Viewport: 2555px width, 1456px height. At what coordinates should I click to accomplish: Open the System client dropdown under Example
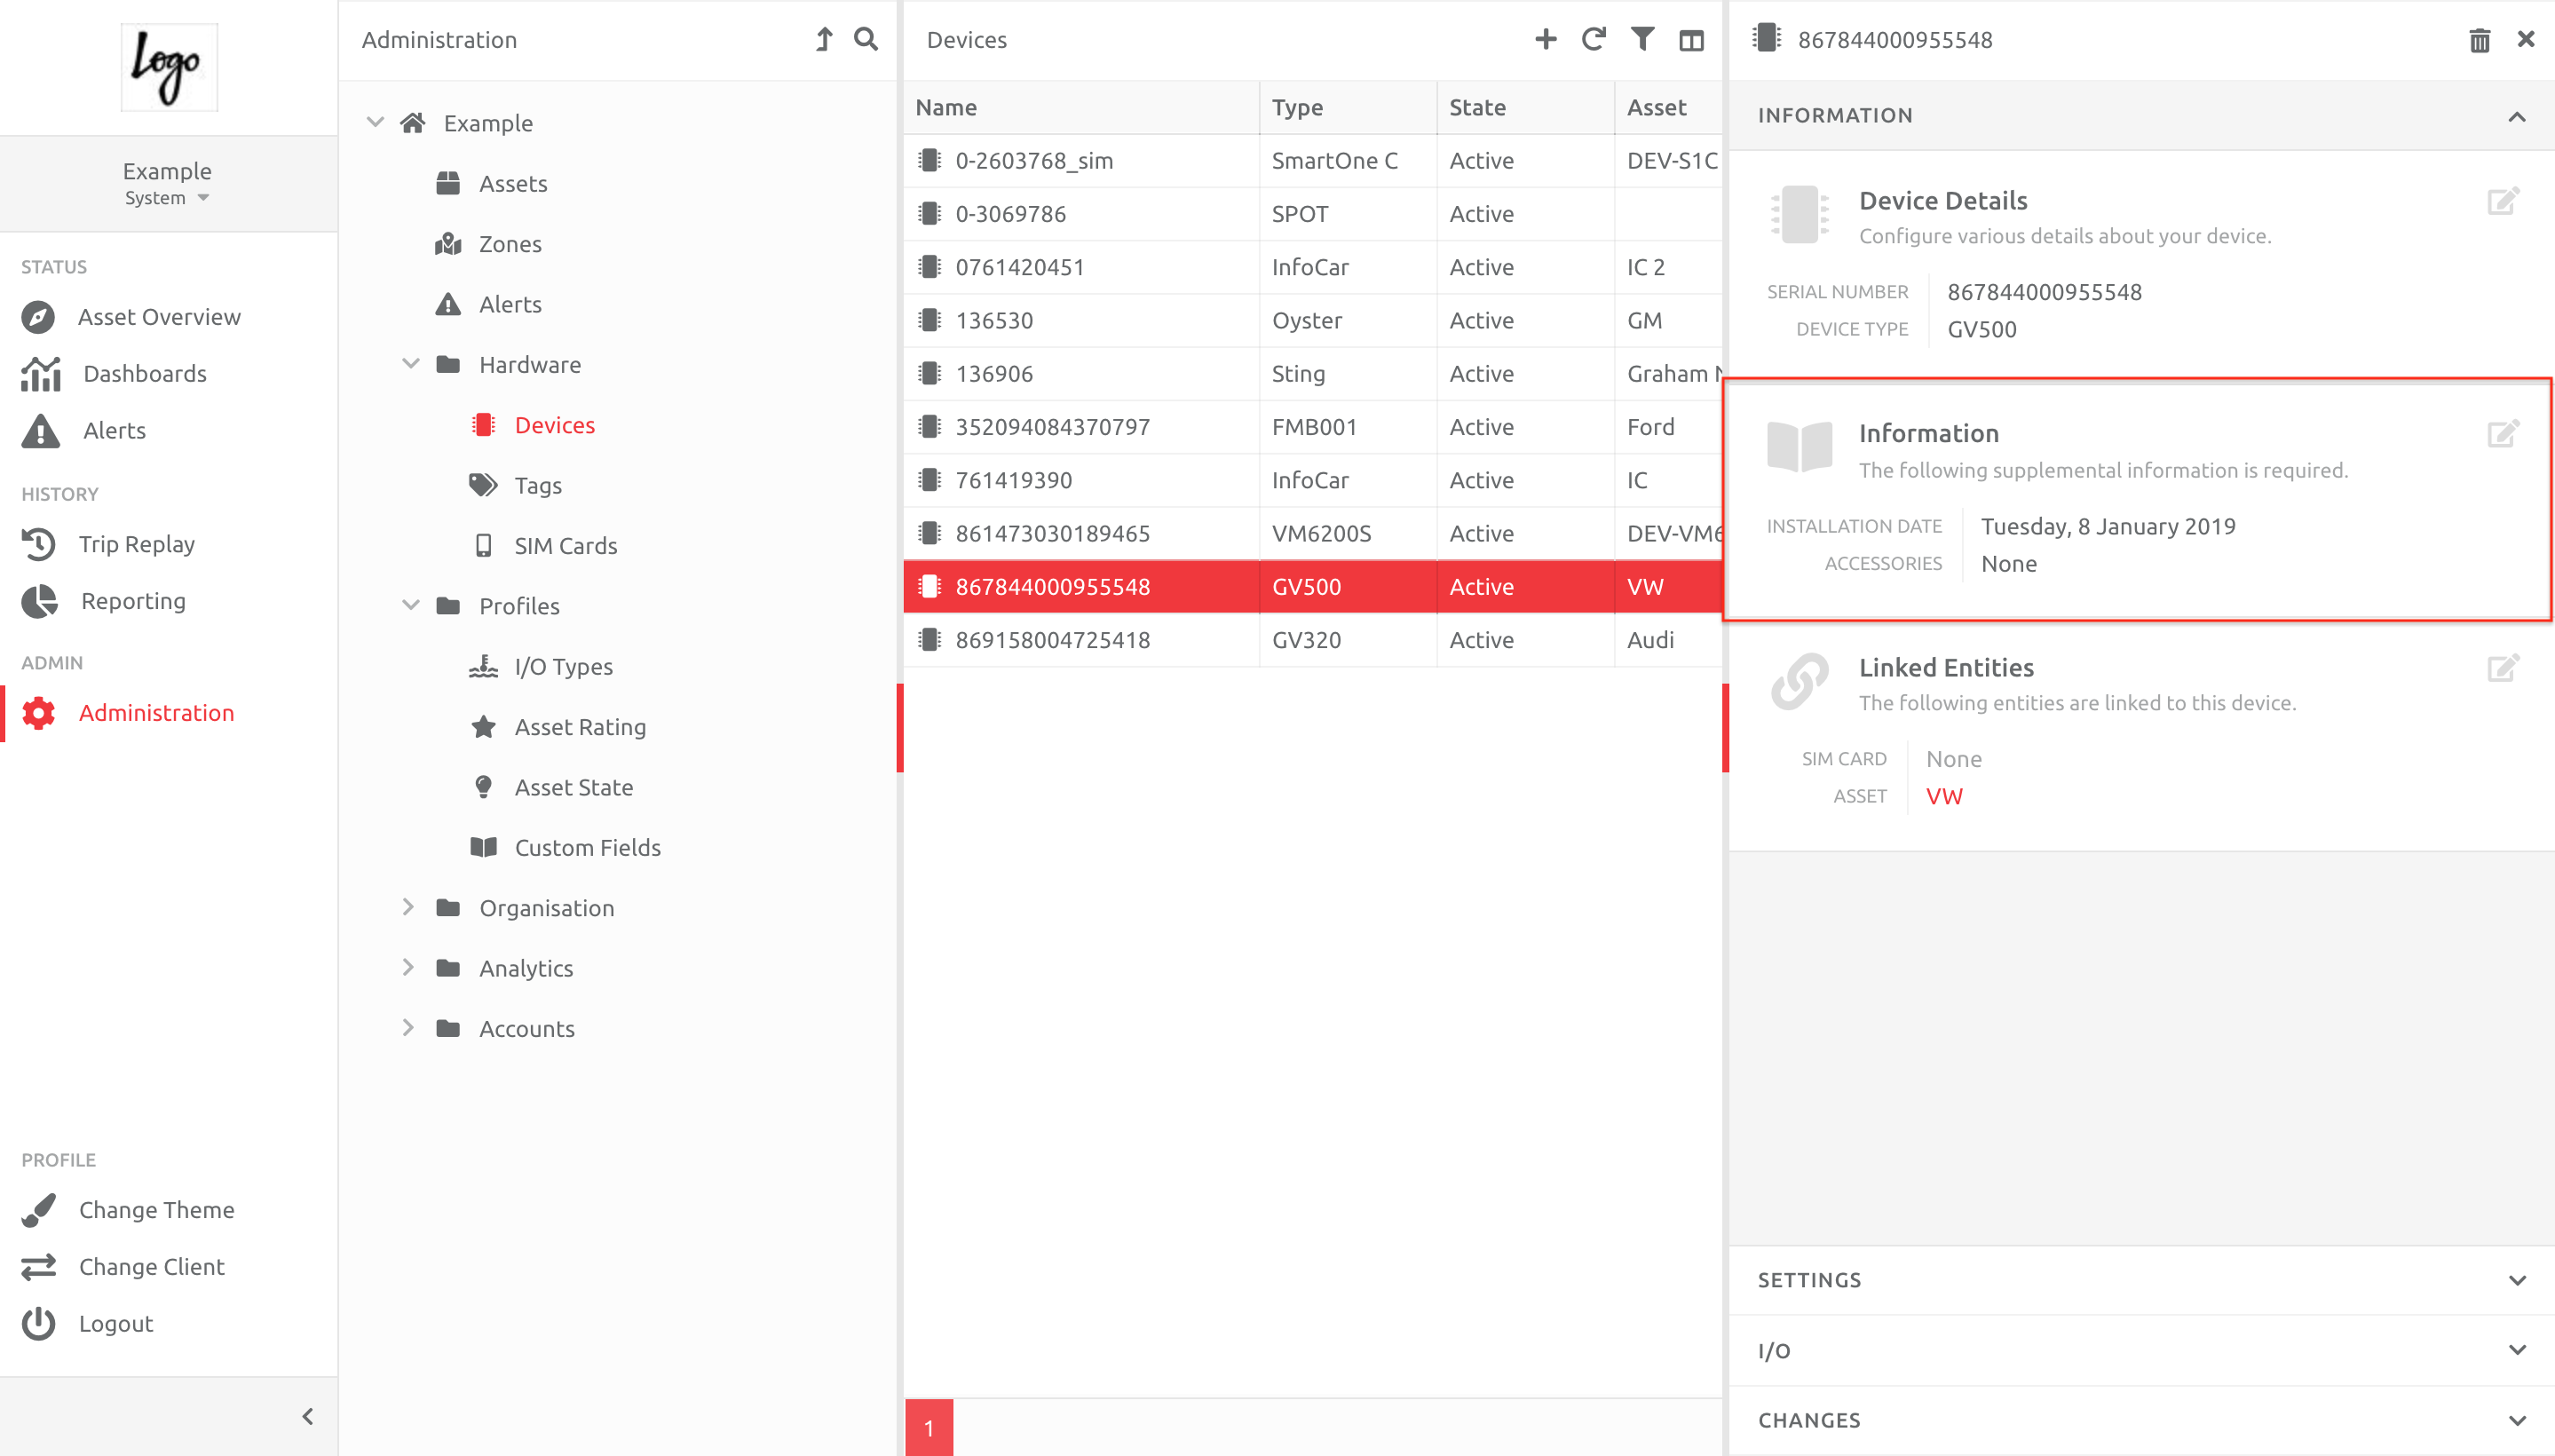pyautogui.click(x=166, y=197)
